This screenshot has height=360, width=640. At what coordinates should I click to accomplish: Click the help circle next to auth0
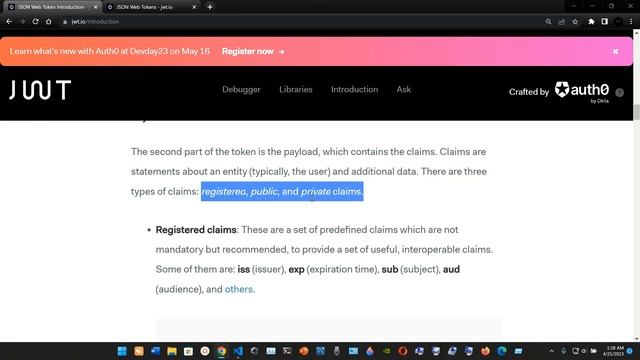[x=619, y=93]
